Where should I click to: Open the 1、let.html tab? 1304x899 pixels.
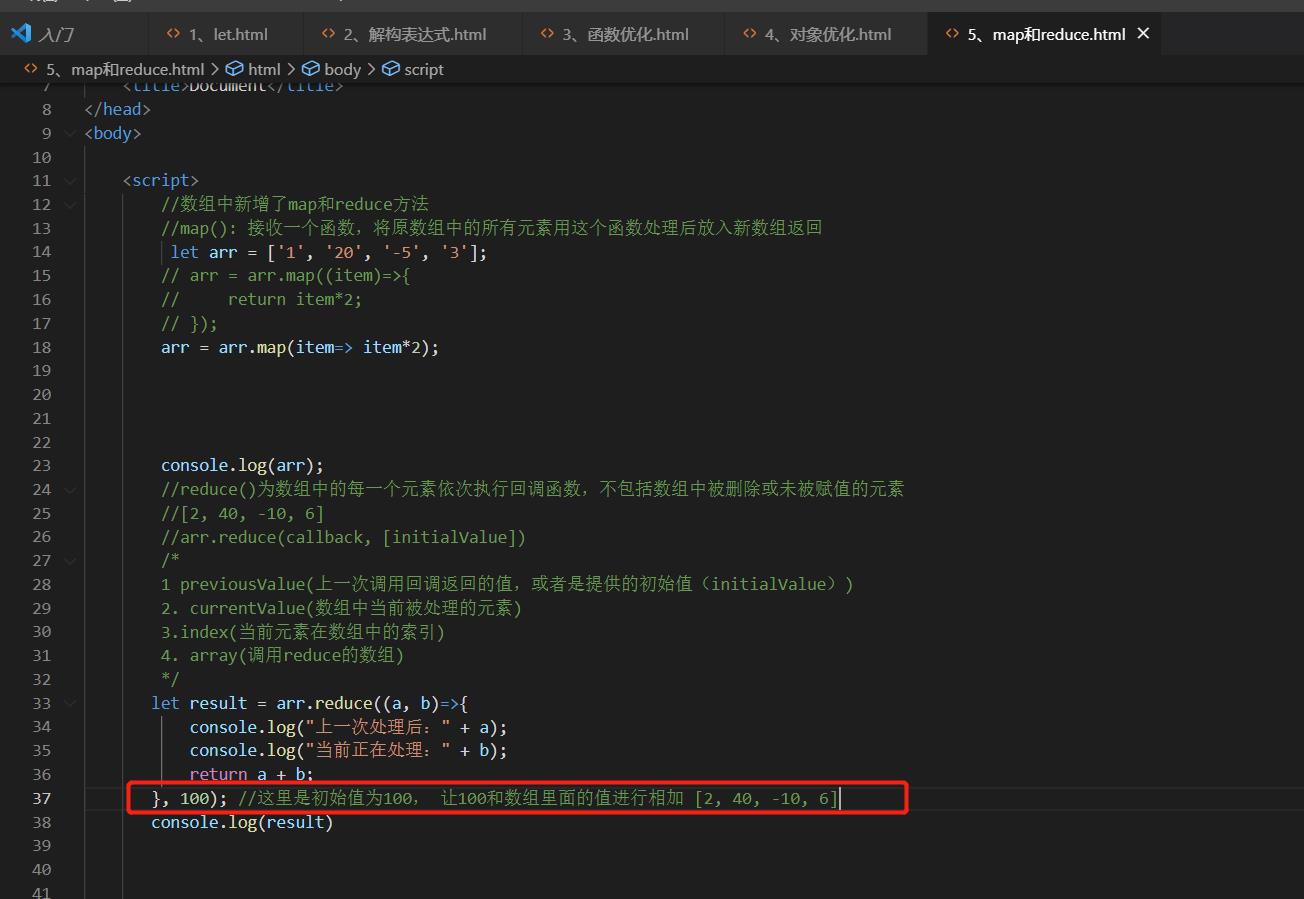click(226, 34)
